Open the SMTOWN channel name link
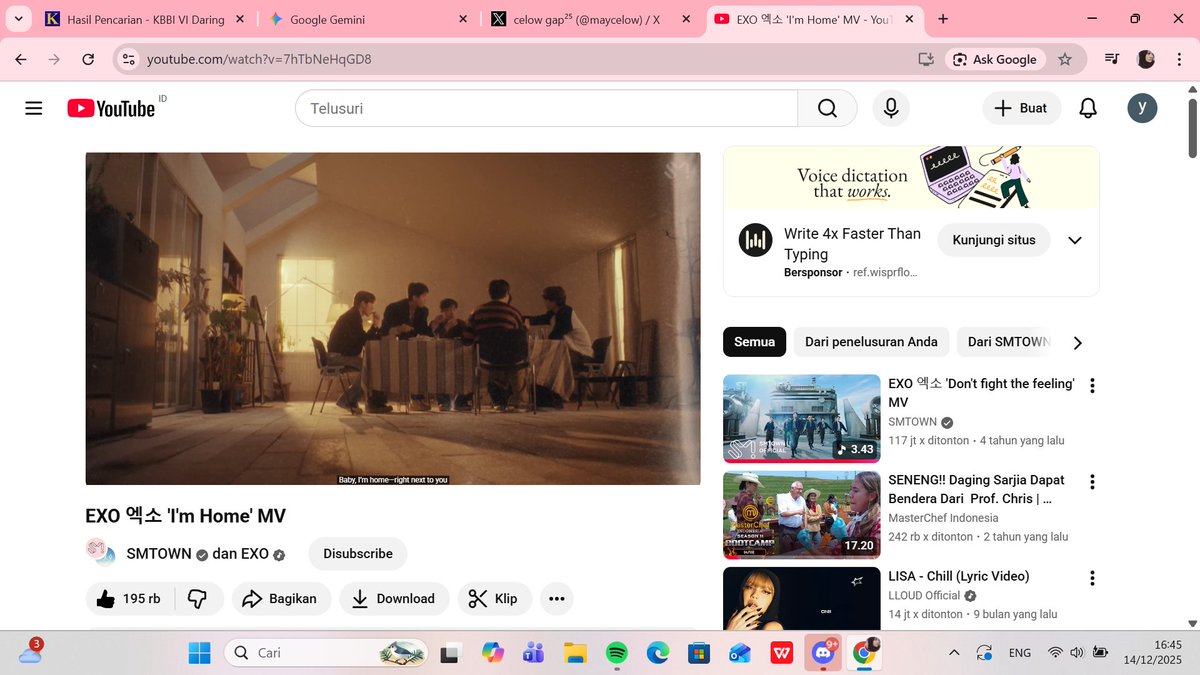Image resolution: width=1200 pixels, height=675 pixels. [158, 553]
